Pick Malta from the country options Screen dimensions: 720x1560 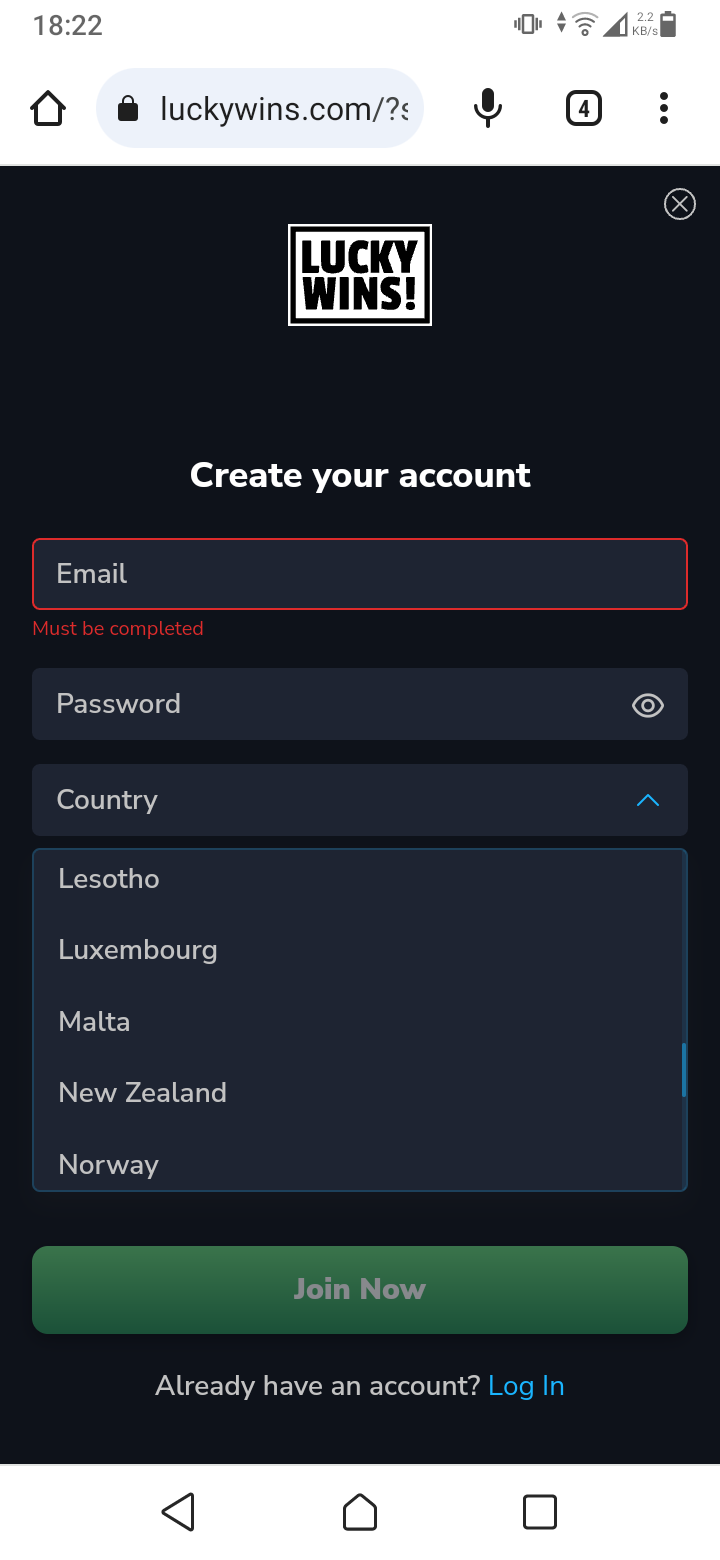click(95, 1021)
